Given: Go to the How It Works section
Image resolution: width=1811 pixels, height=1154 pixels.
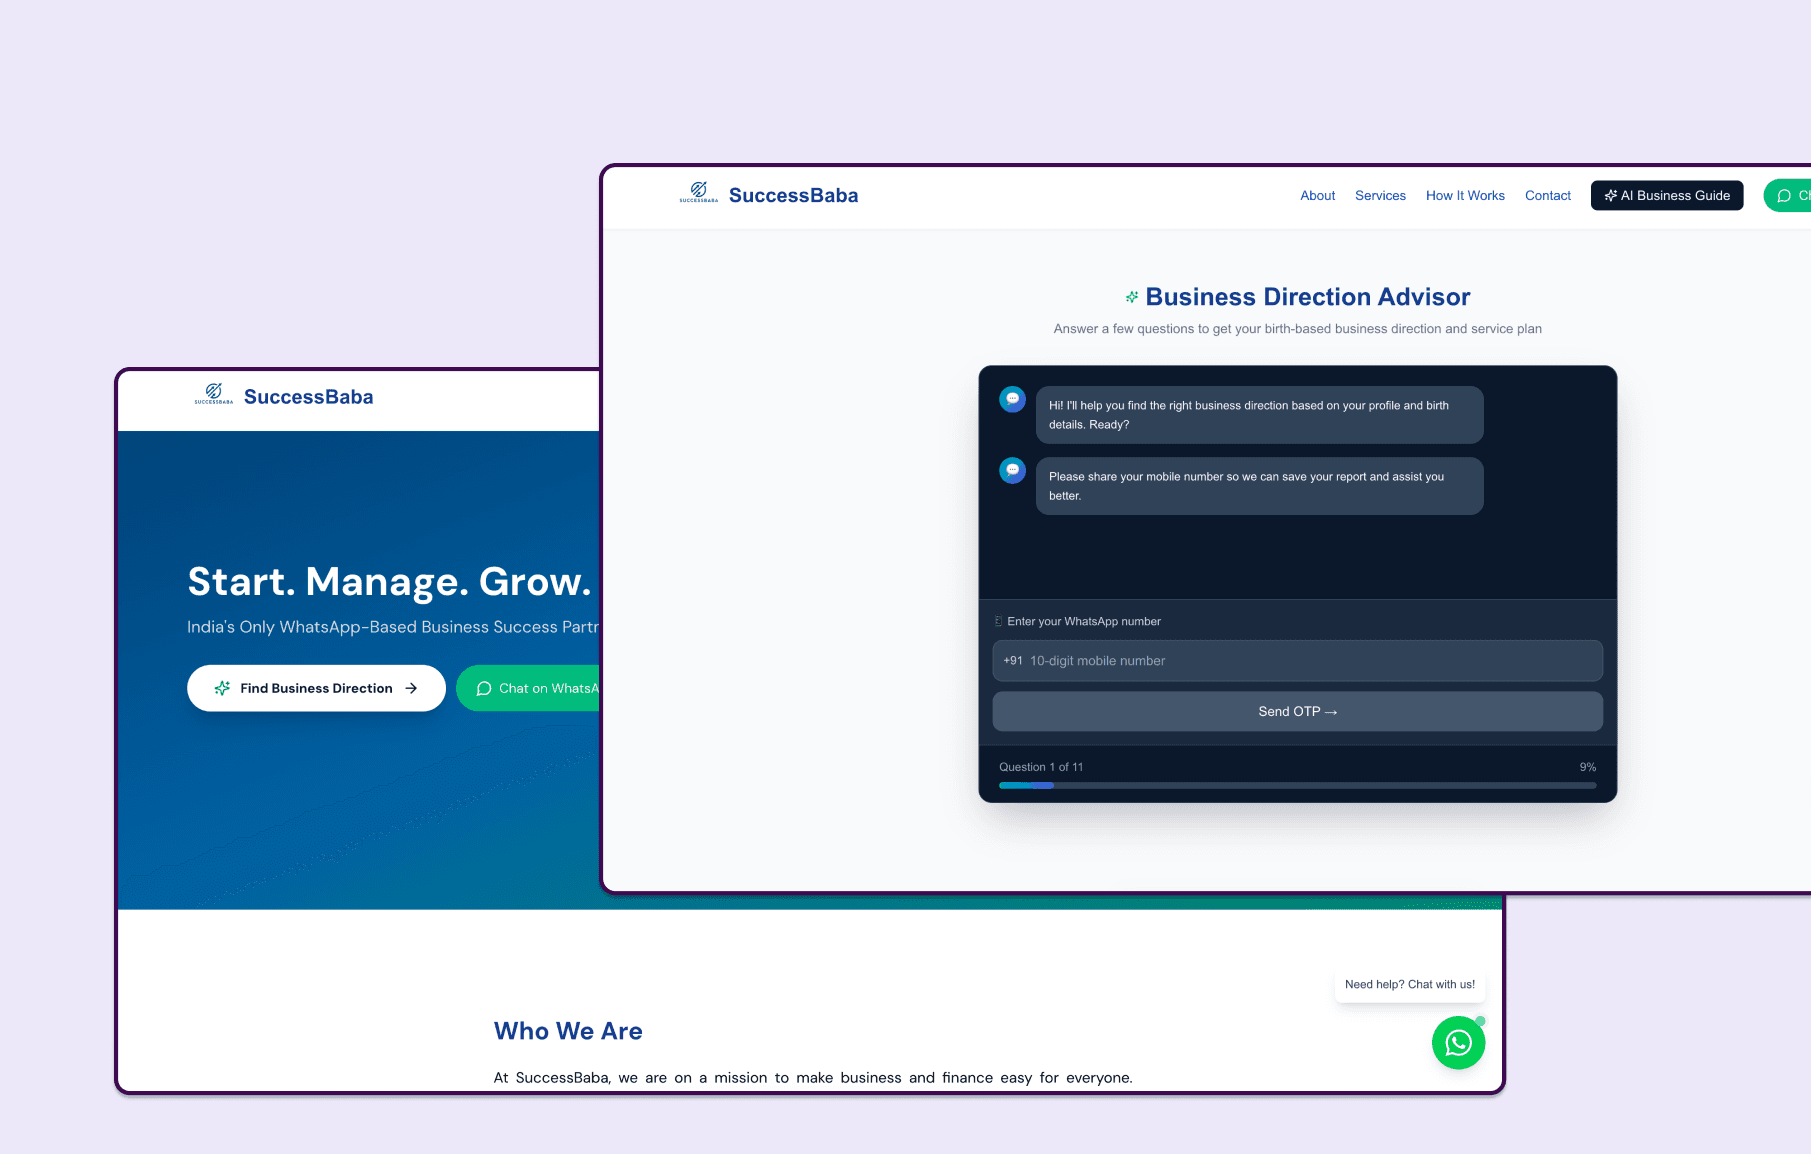Looking at the screenshot, I should [1465, 195].
